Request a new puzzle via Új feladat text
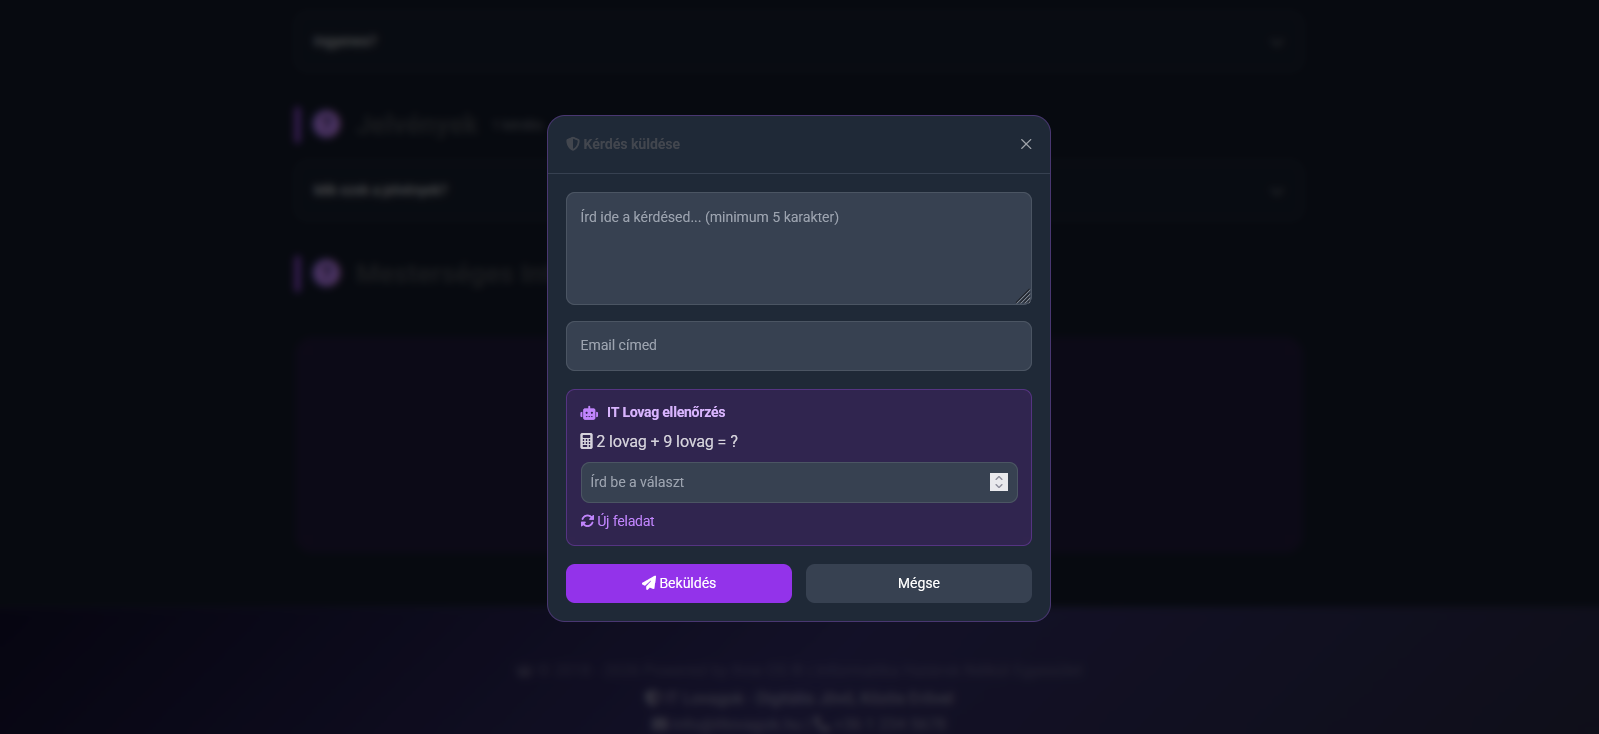Image resolution: width=1599 pixels, height=734 pixels. click(626, 521)
